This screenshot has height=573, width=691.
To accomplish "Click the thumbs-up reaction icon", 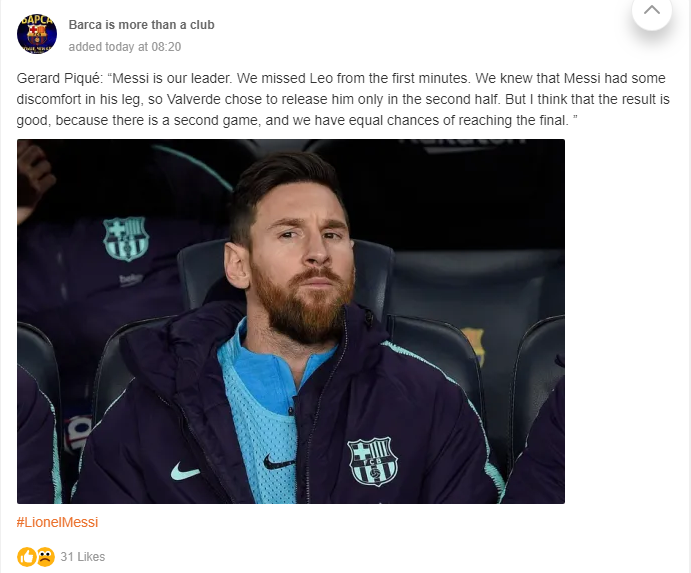I will (27, 556).
